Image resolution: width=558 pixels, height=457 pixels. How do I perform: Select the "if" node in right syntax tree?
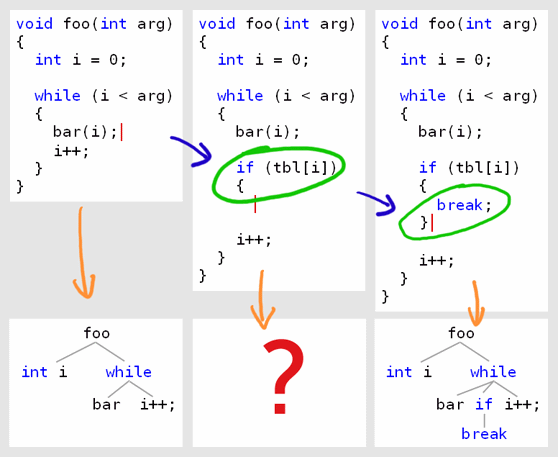(484, 404)
